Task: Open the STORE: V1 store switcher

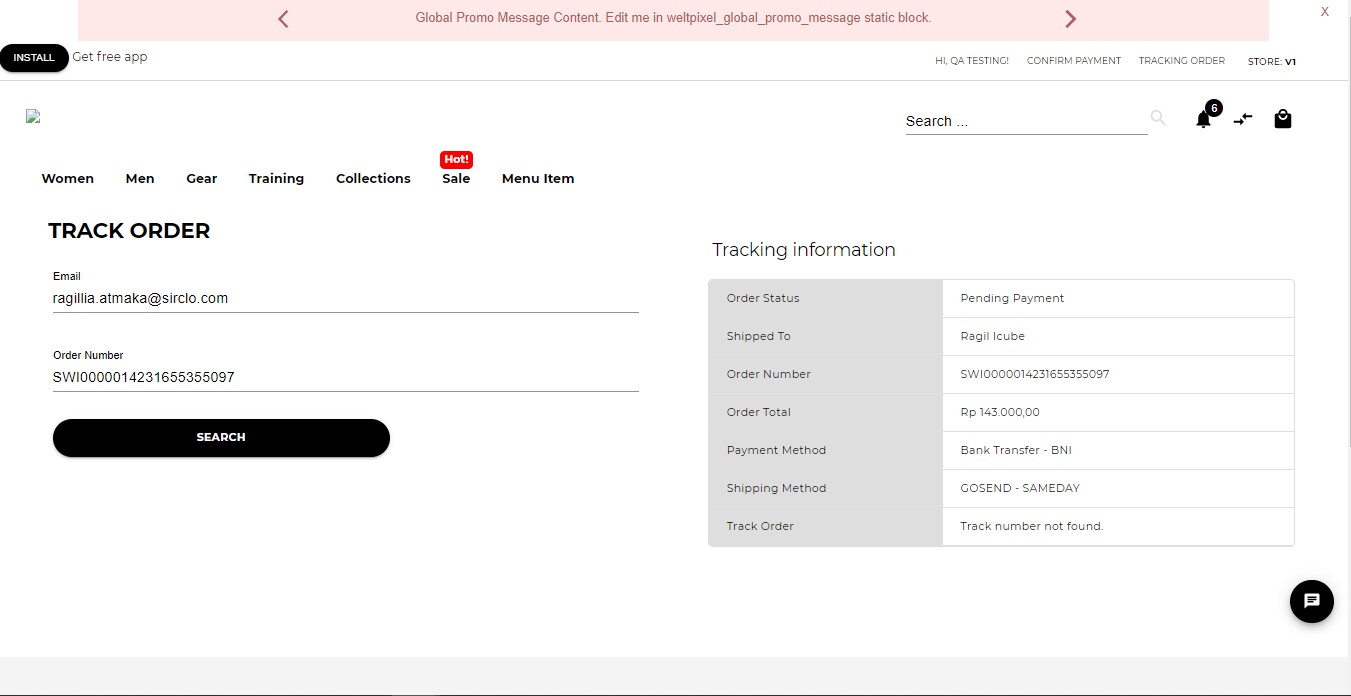Action: [x=1271, y=61]
